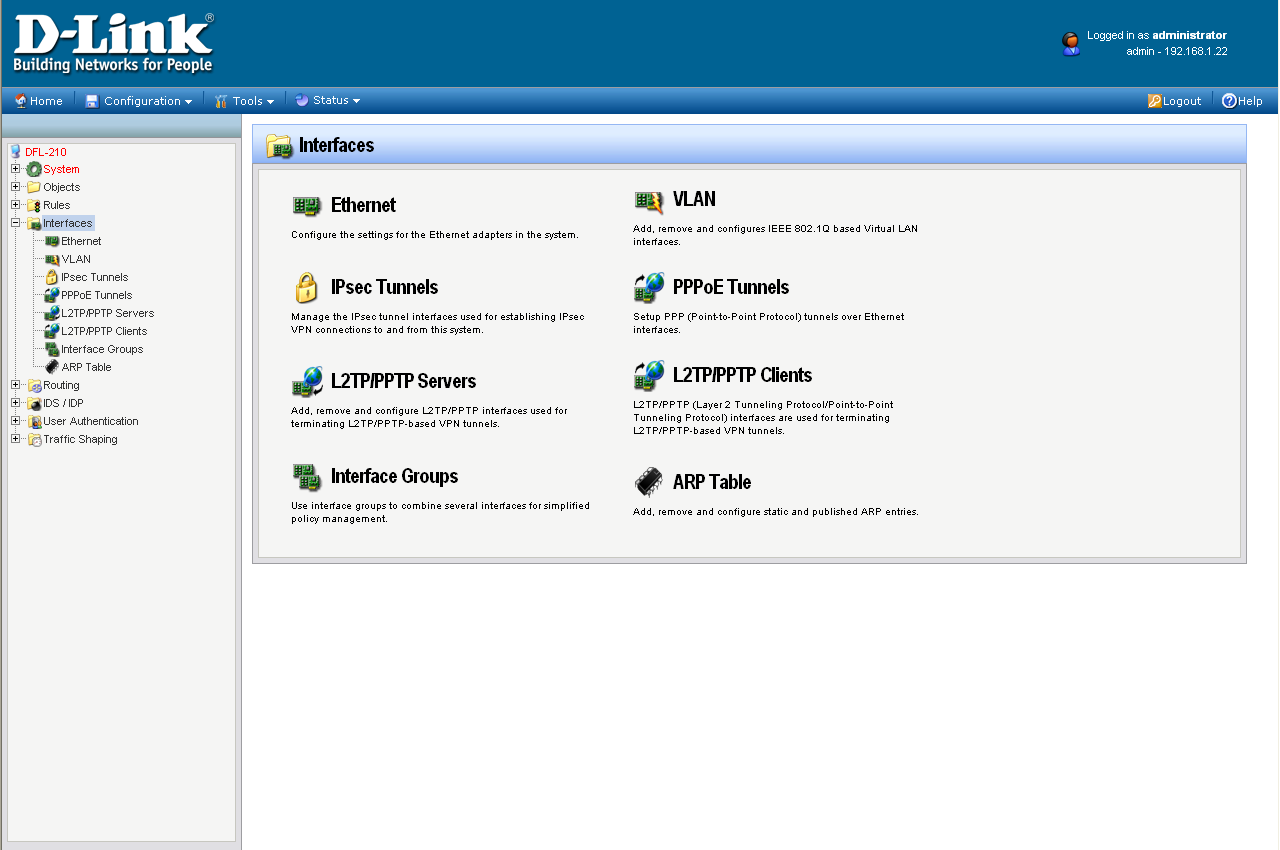Click the VLAN icon in main panel
Screen dimensions: 1280x850
click(x=648, y=202)
